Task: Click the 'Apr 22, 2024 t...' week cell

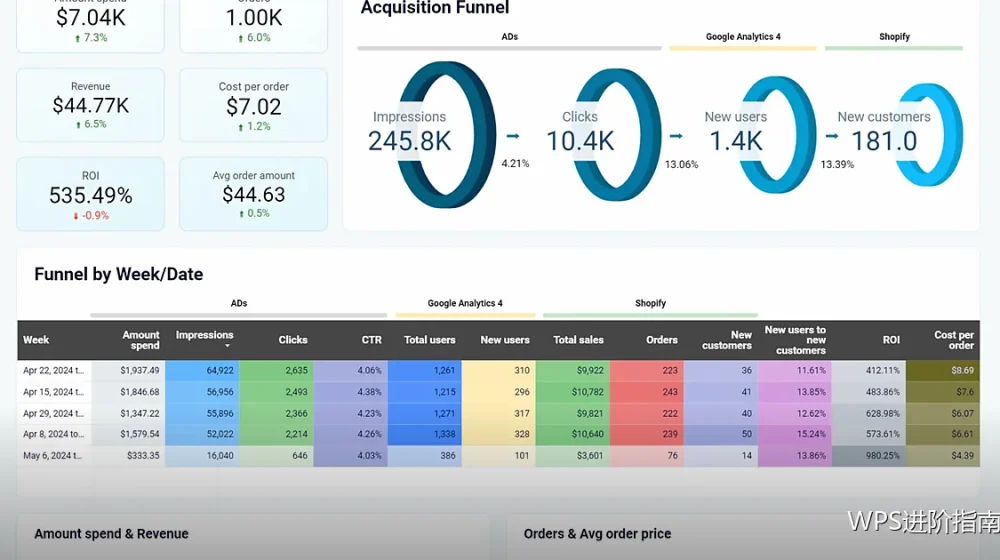Action: 54,370
